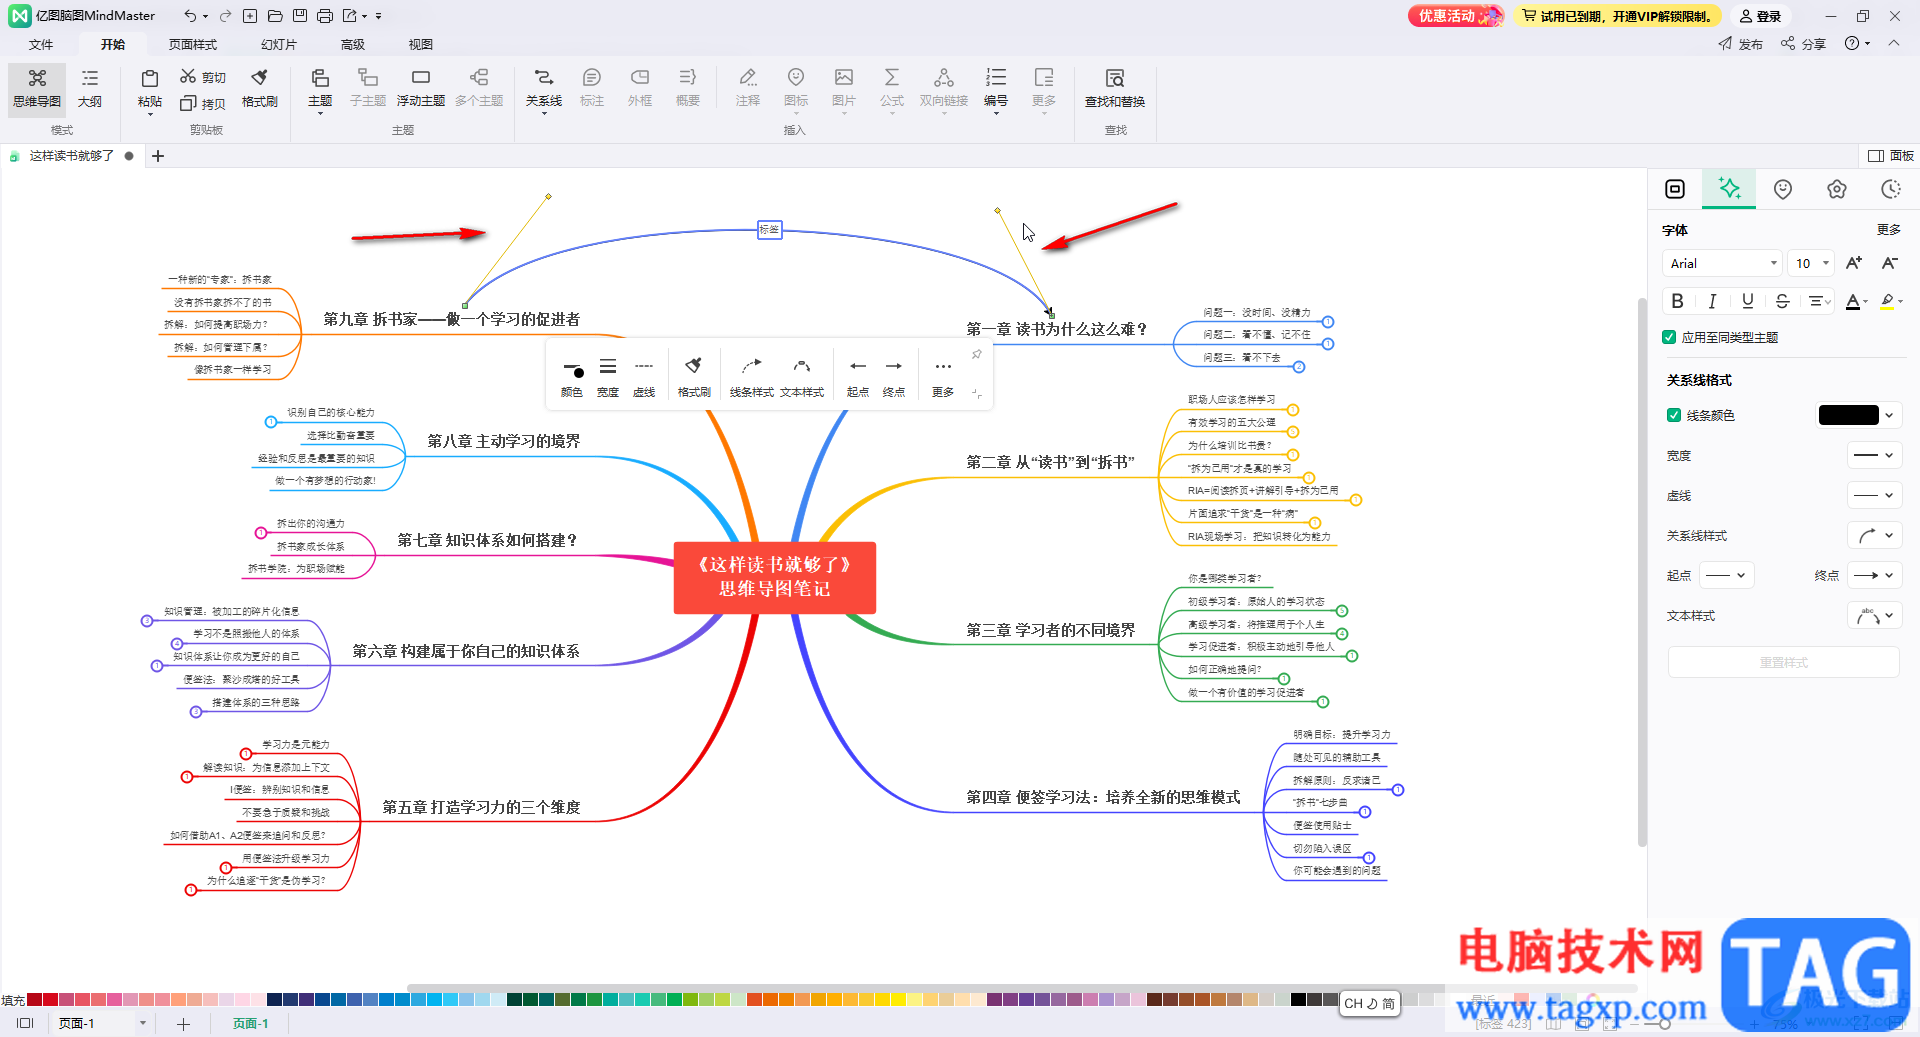Switch to the 页面样式 ribbon tab
1920x1037 pixels.
[193, 44]
